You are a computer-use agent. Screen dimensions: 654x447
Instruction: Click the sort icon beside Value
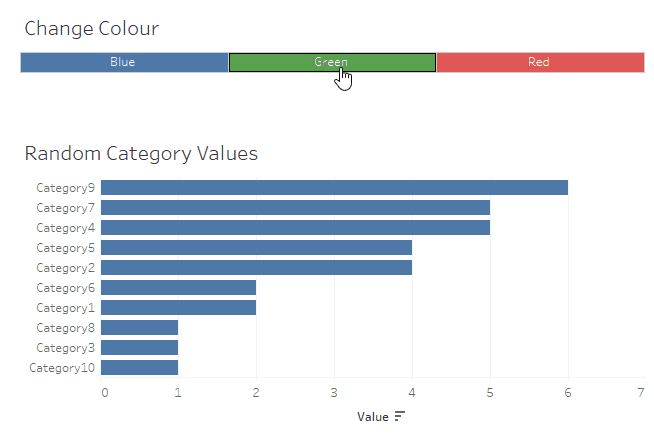[400, 416]
